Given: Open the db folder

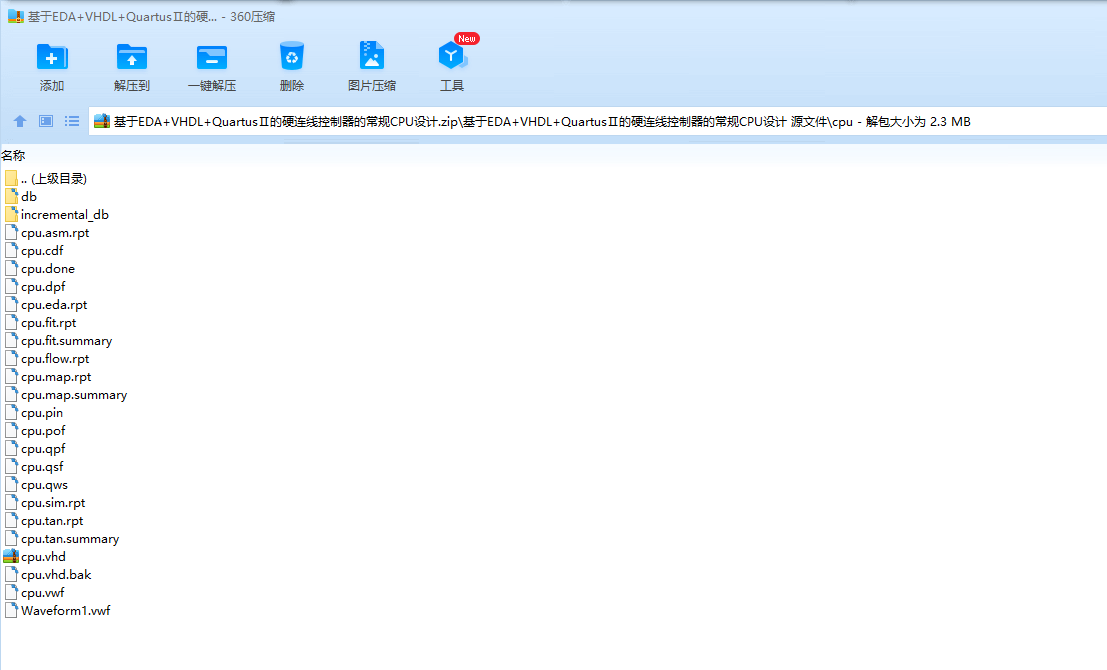Looking at the screenshot, I should tap(30, 196).
